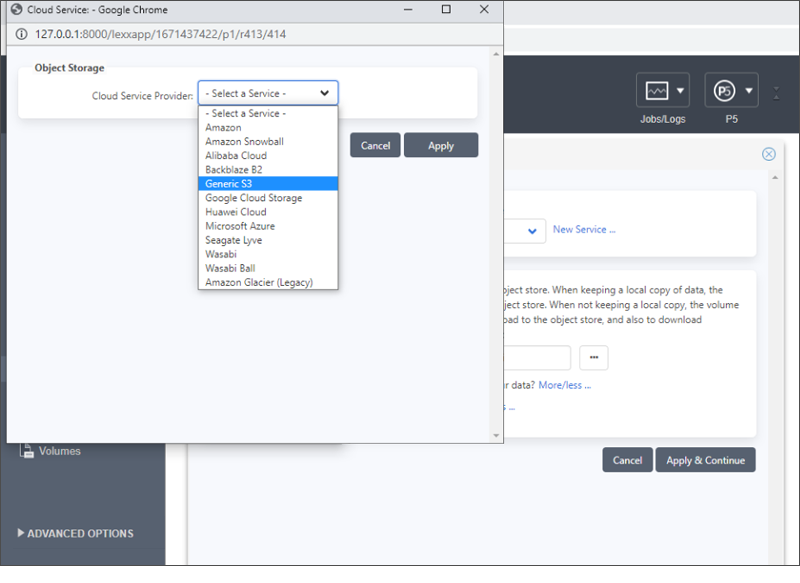800x583 pixels.
Task: Select the Wasabi option
Action: (268, 254)
